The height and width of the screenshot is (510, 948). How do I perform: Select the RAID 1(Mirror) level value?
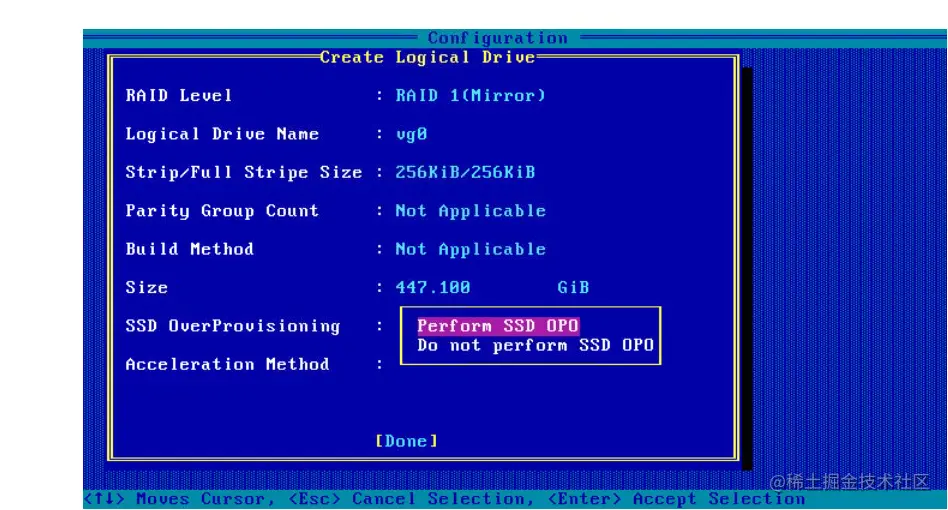pyautogui.click(x=470, y=95)
